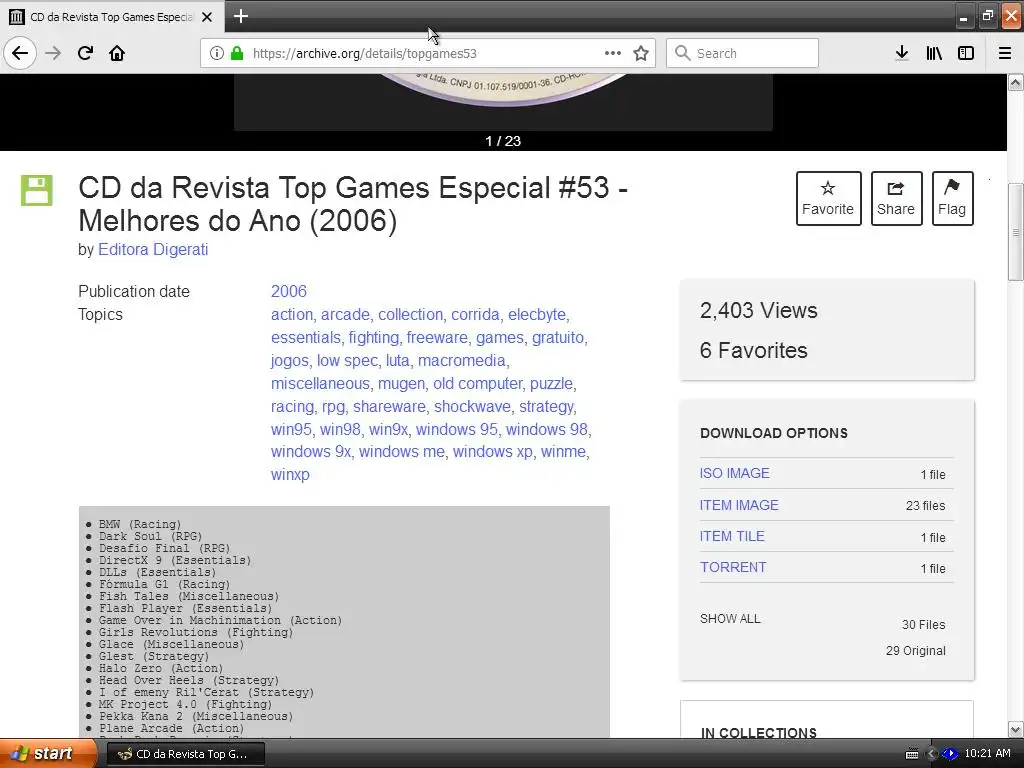Open the 'gratuito' topic link
Viewport: 1024px width, 768px height.
(x=558, y=338)
